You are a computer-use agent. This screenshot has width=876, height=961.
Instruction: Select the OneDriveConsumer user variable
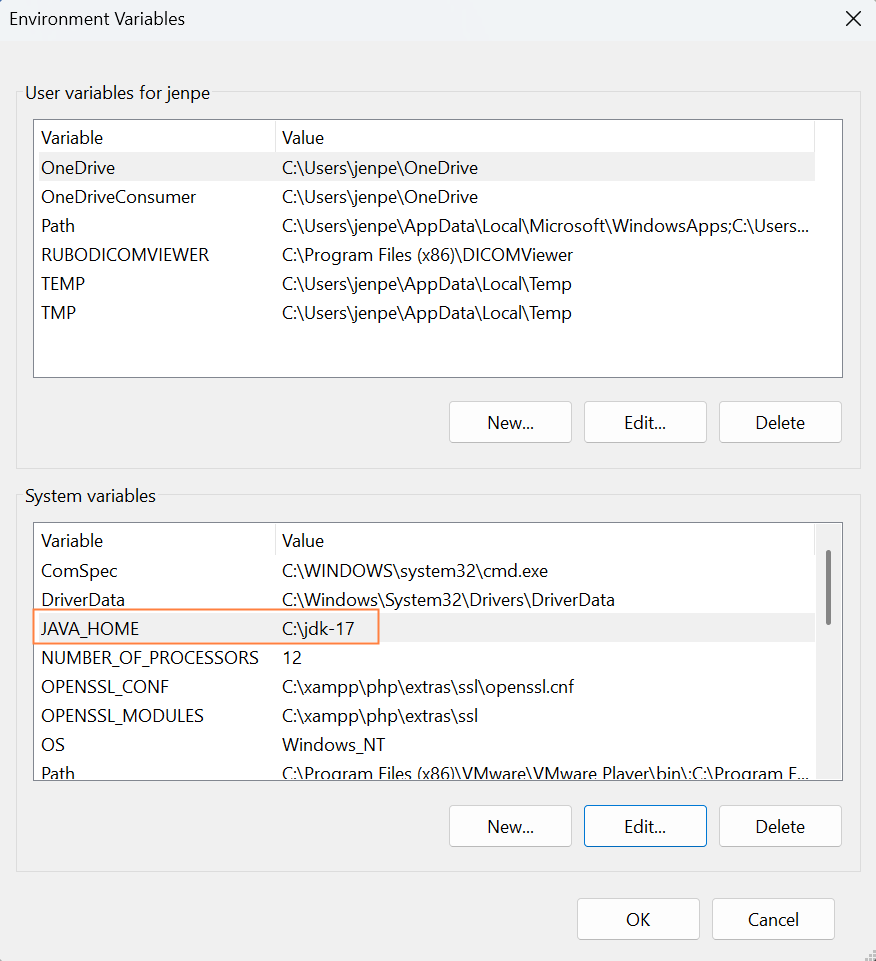(118, 197)
